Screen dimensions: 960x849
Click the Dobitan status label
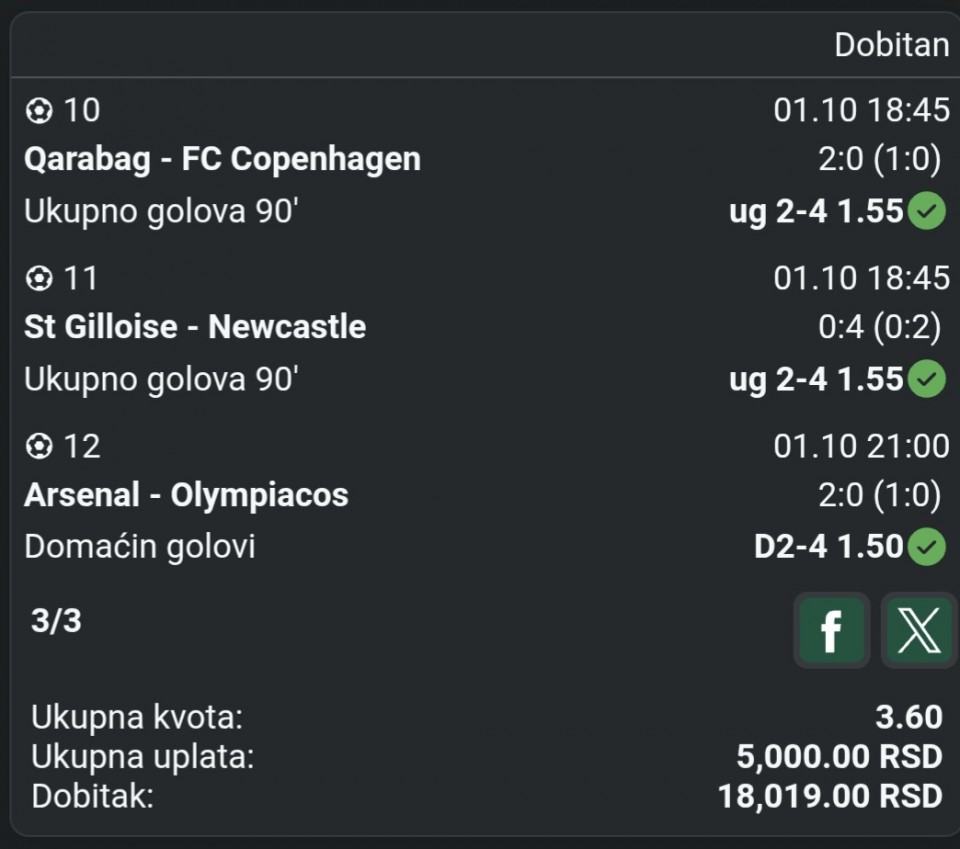891,45
